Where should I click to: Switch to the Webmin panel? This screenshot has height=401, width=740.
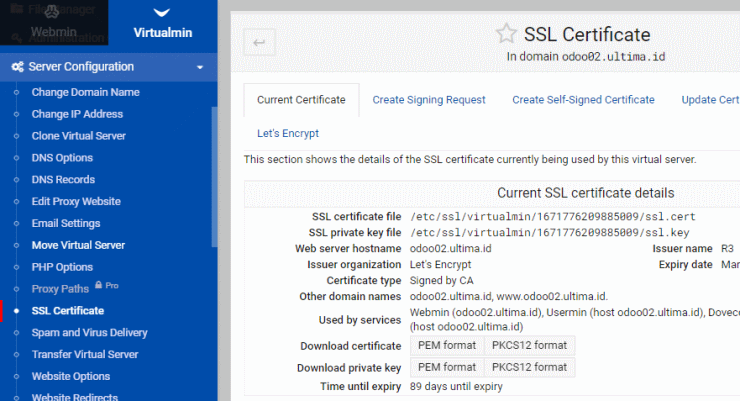54,23
